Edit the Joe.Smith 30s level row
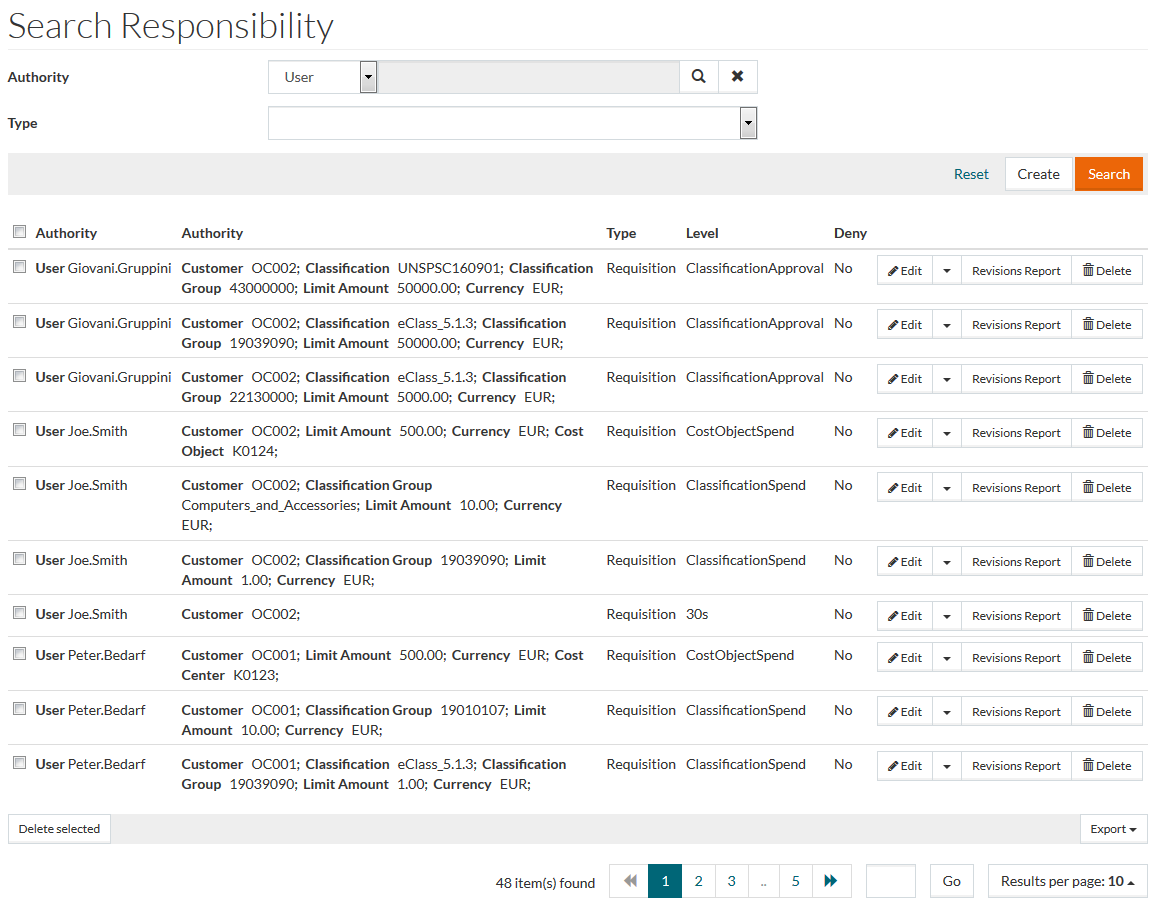This screenshot has height=903, width=1155. click(905, 616)
